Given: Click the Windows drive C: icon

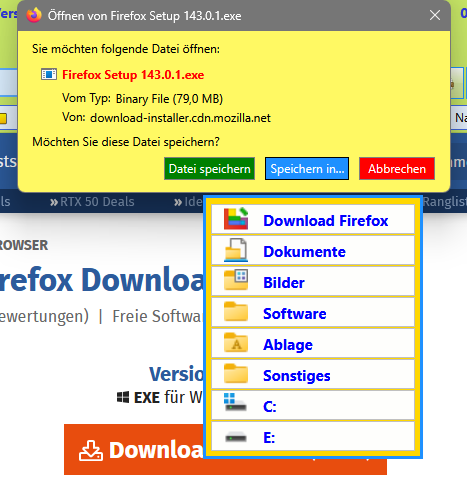Looking at the screenshot, I should click(x=235, y=402).
